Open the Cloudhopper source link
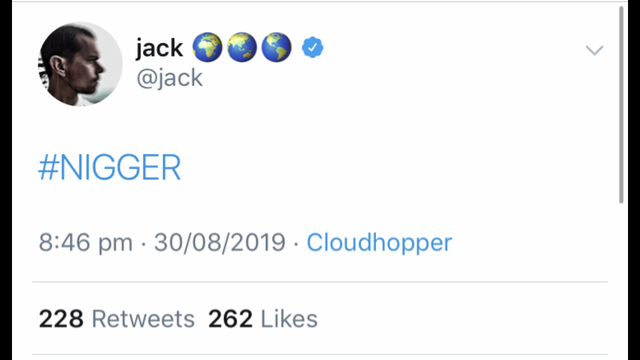The height and width of the screenshot is (360, 640). 379,242
